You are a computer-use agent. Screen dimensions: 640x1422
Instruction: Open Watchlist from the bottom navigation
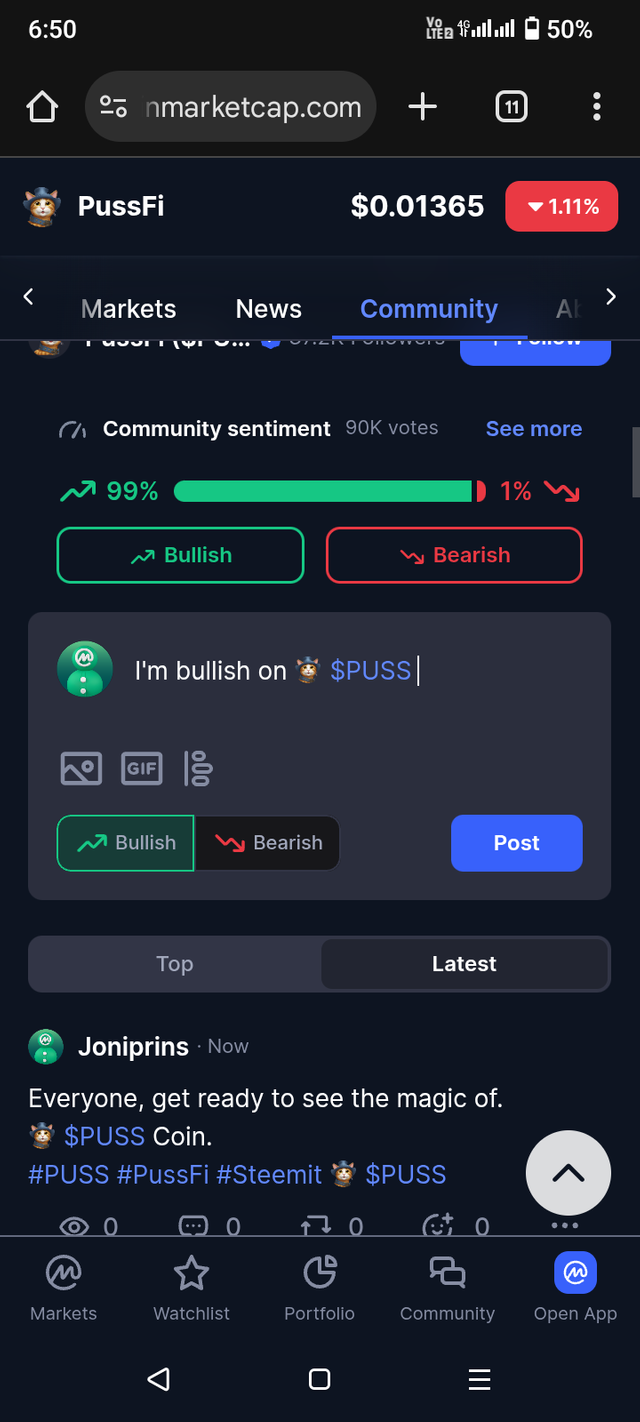pyautogui.click(x=191, y=1289)
